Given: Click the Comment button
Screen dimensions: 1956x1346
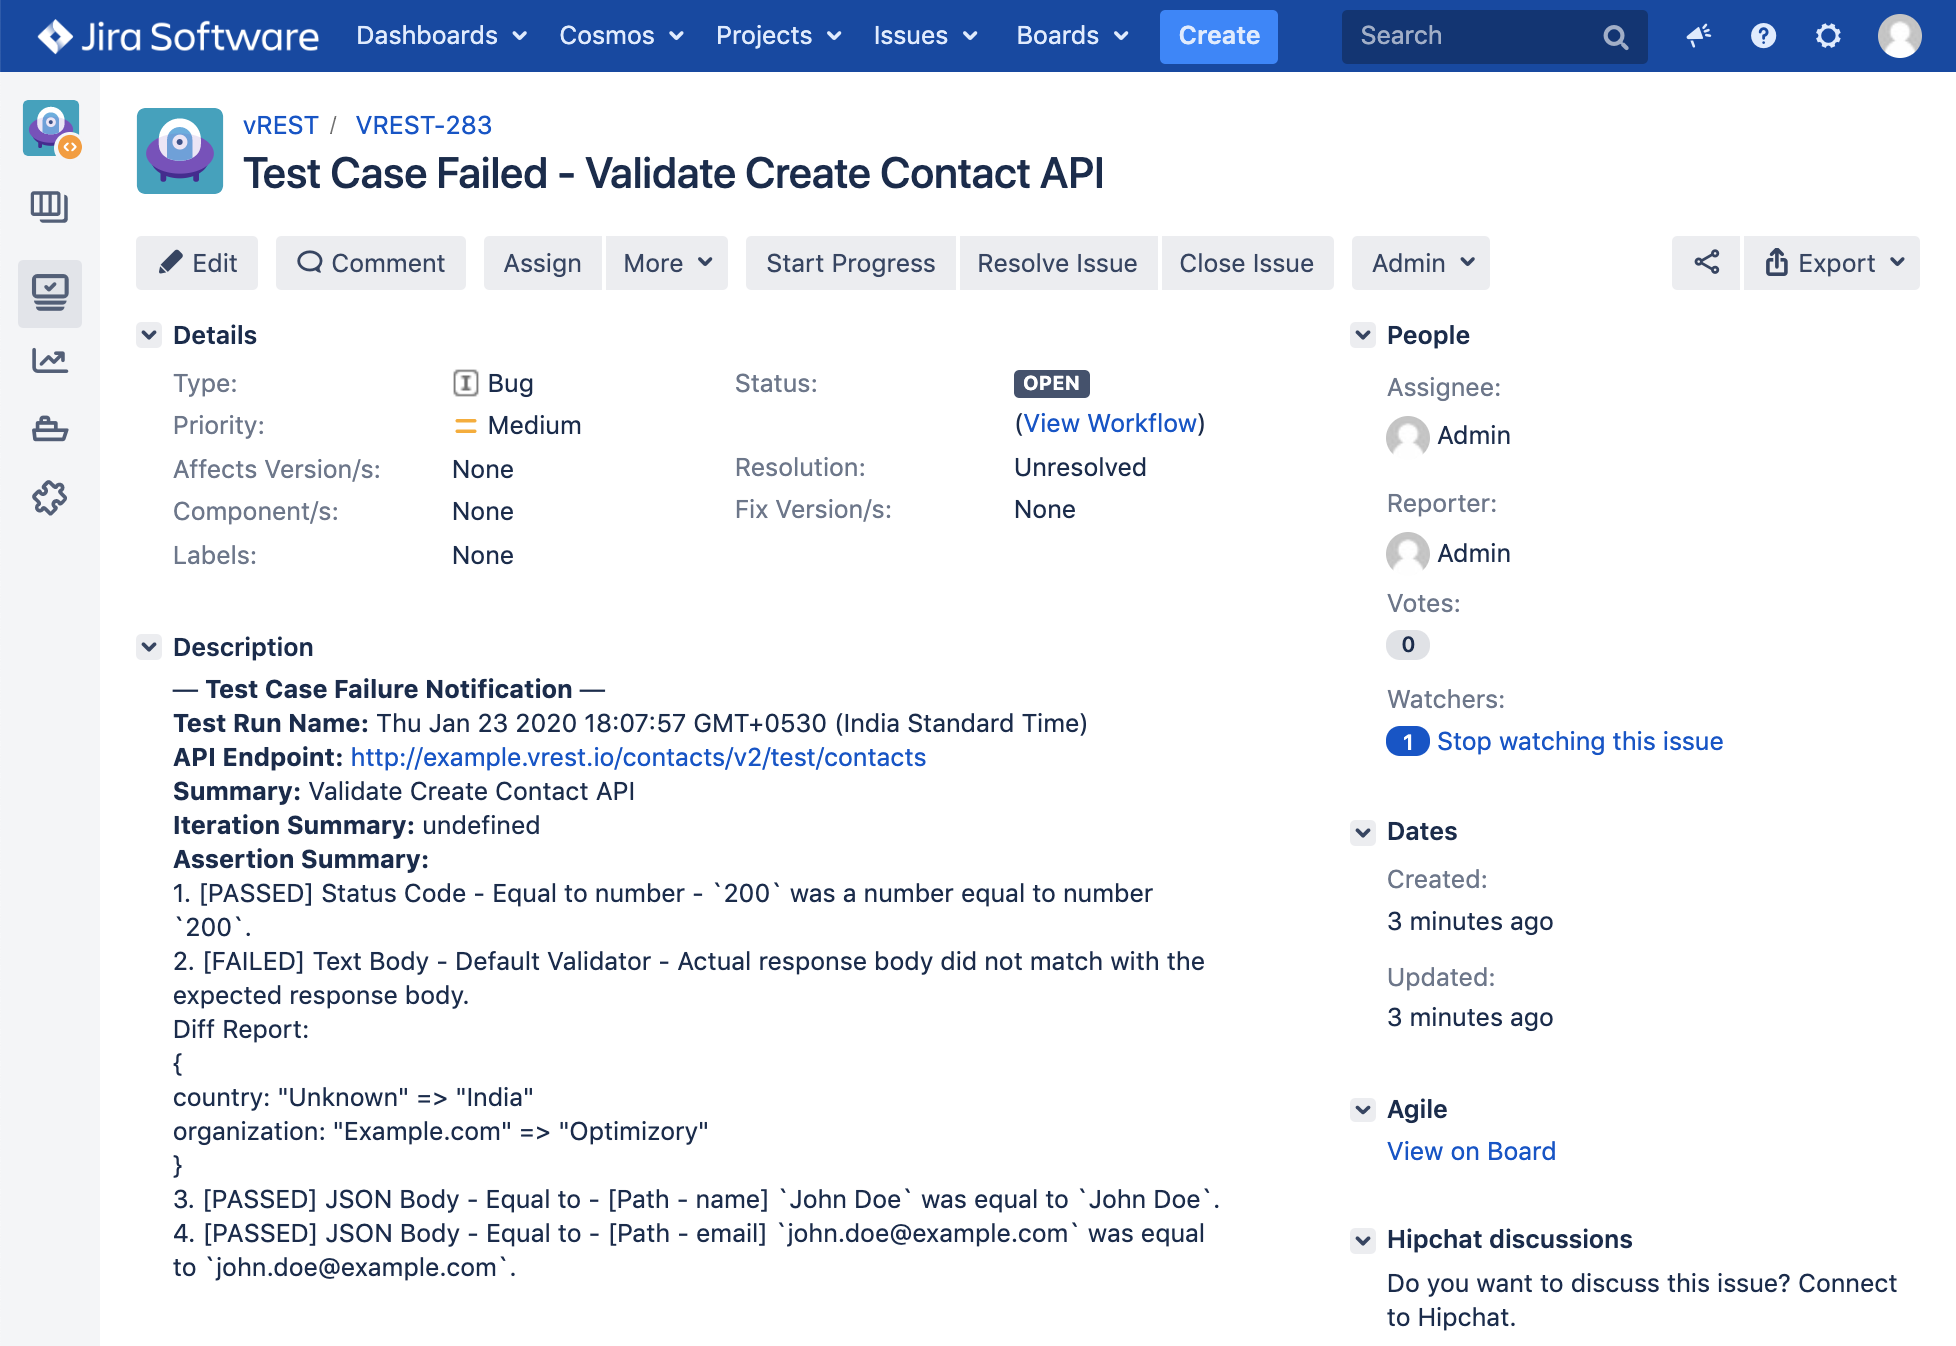Looking at the screenshot, I should tap(371, 263).
